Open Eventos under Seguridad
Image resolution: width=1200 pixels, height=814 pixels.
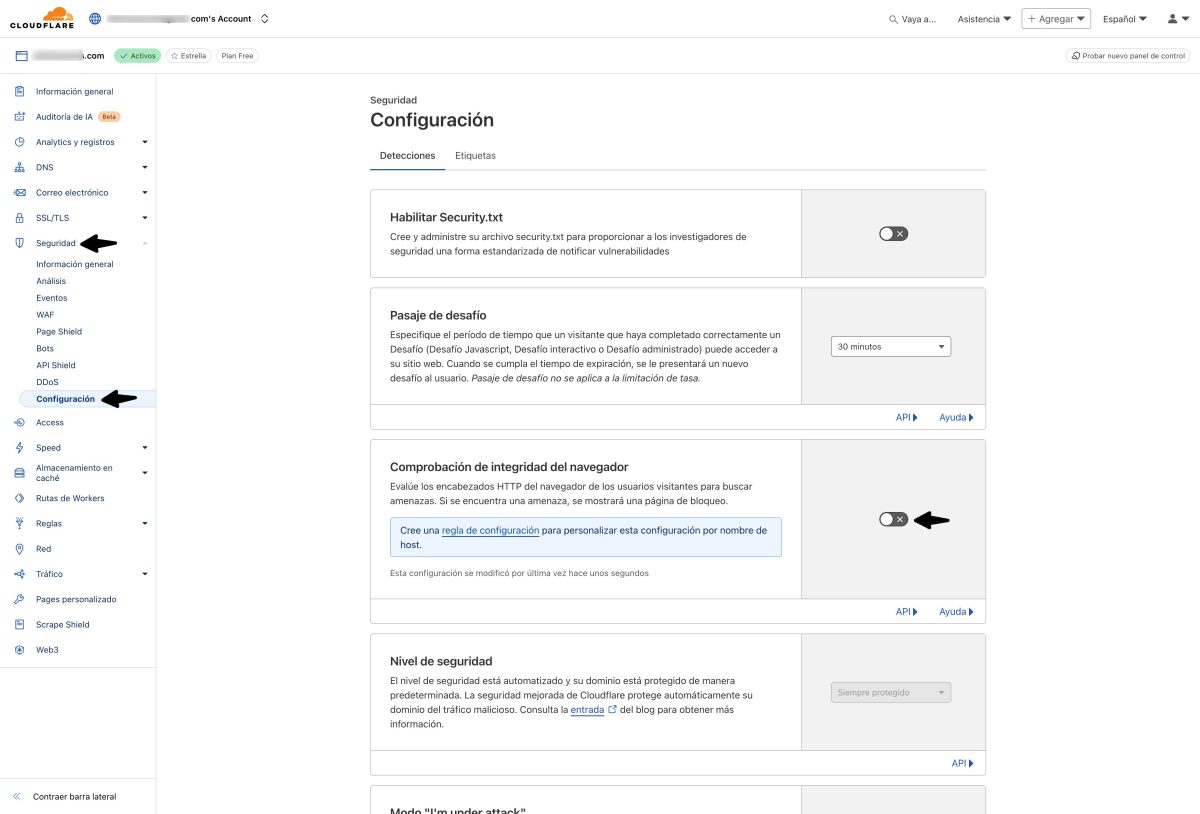[52, 298]
